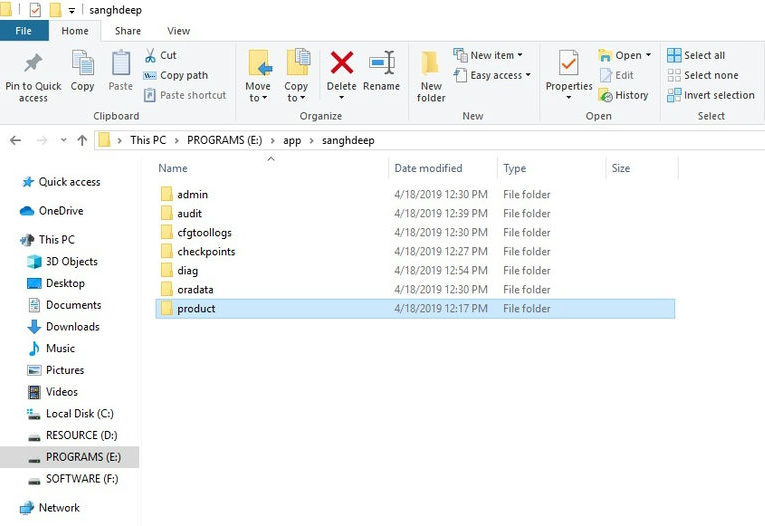Image resolution: width=765 pixels, height=526 pixels.
Task: Switch to the Home ribbon tab
Action: [75, 31]
